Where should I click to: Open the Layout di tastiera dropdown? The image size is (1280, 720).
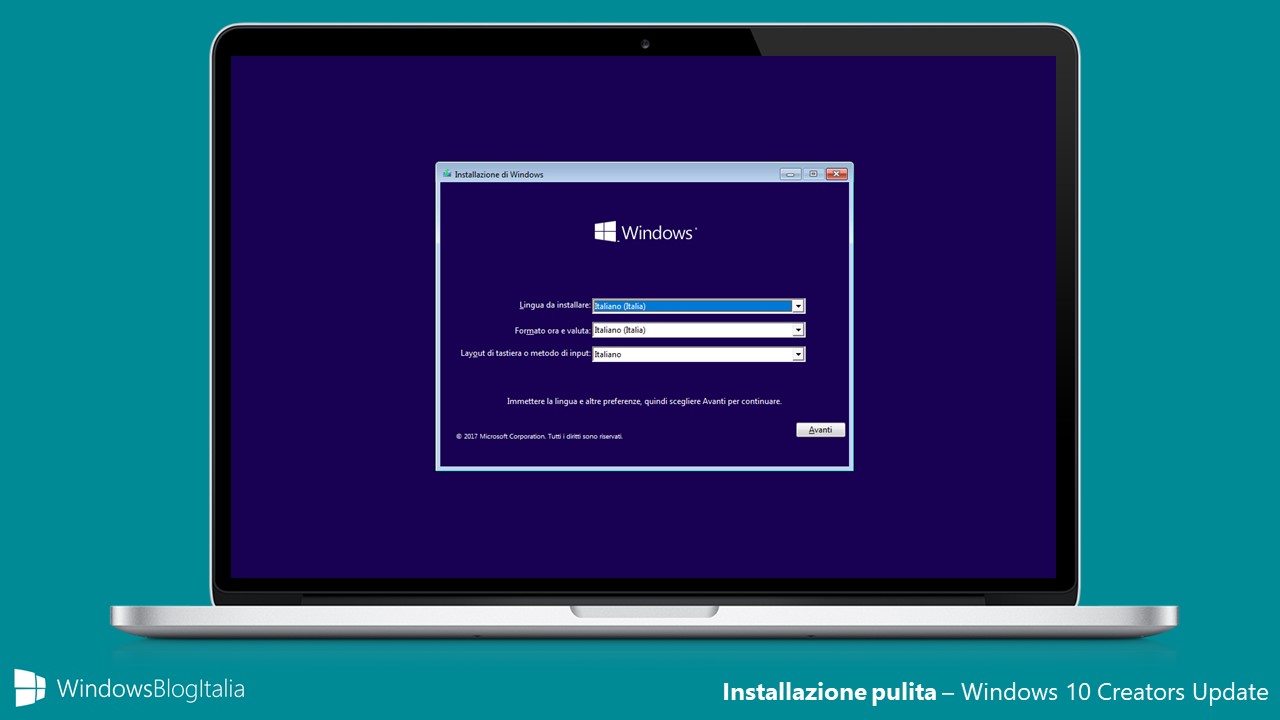(699, 354)
